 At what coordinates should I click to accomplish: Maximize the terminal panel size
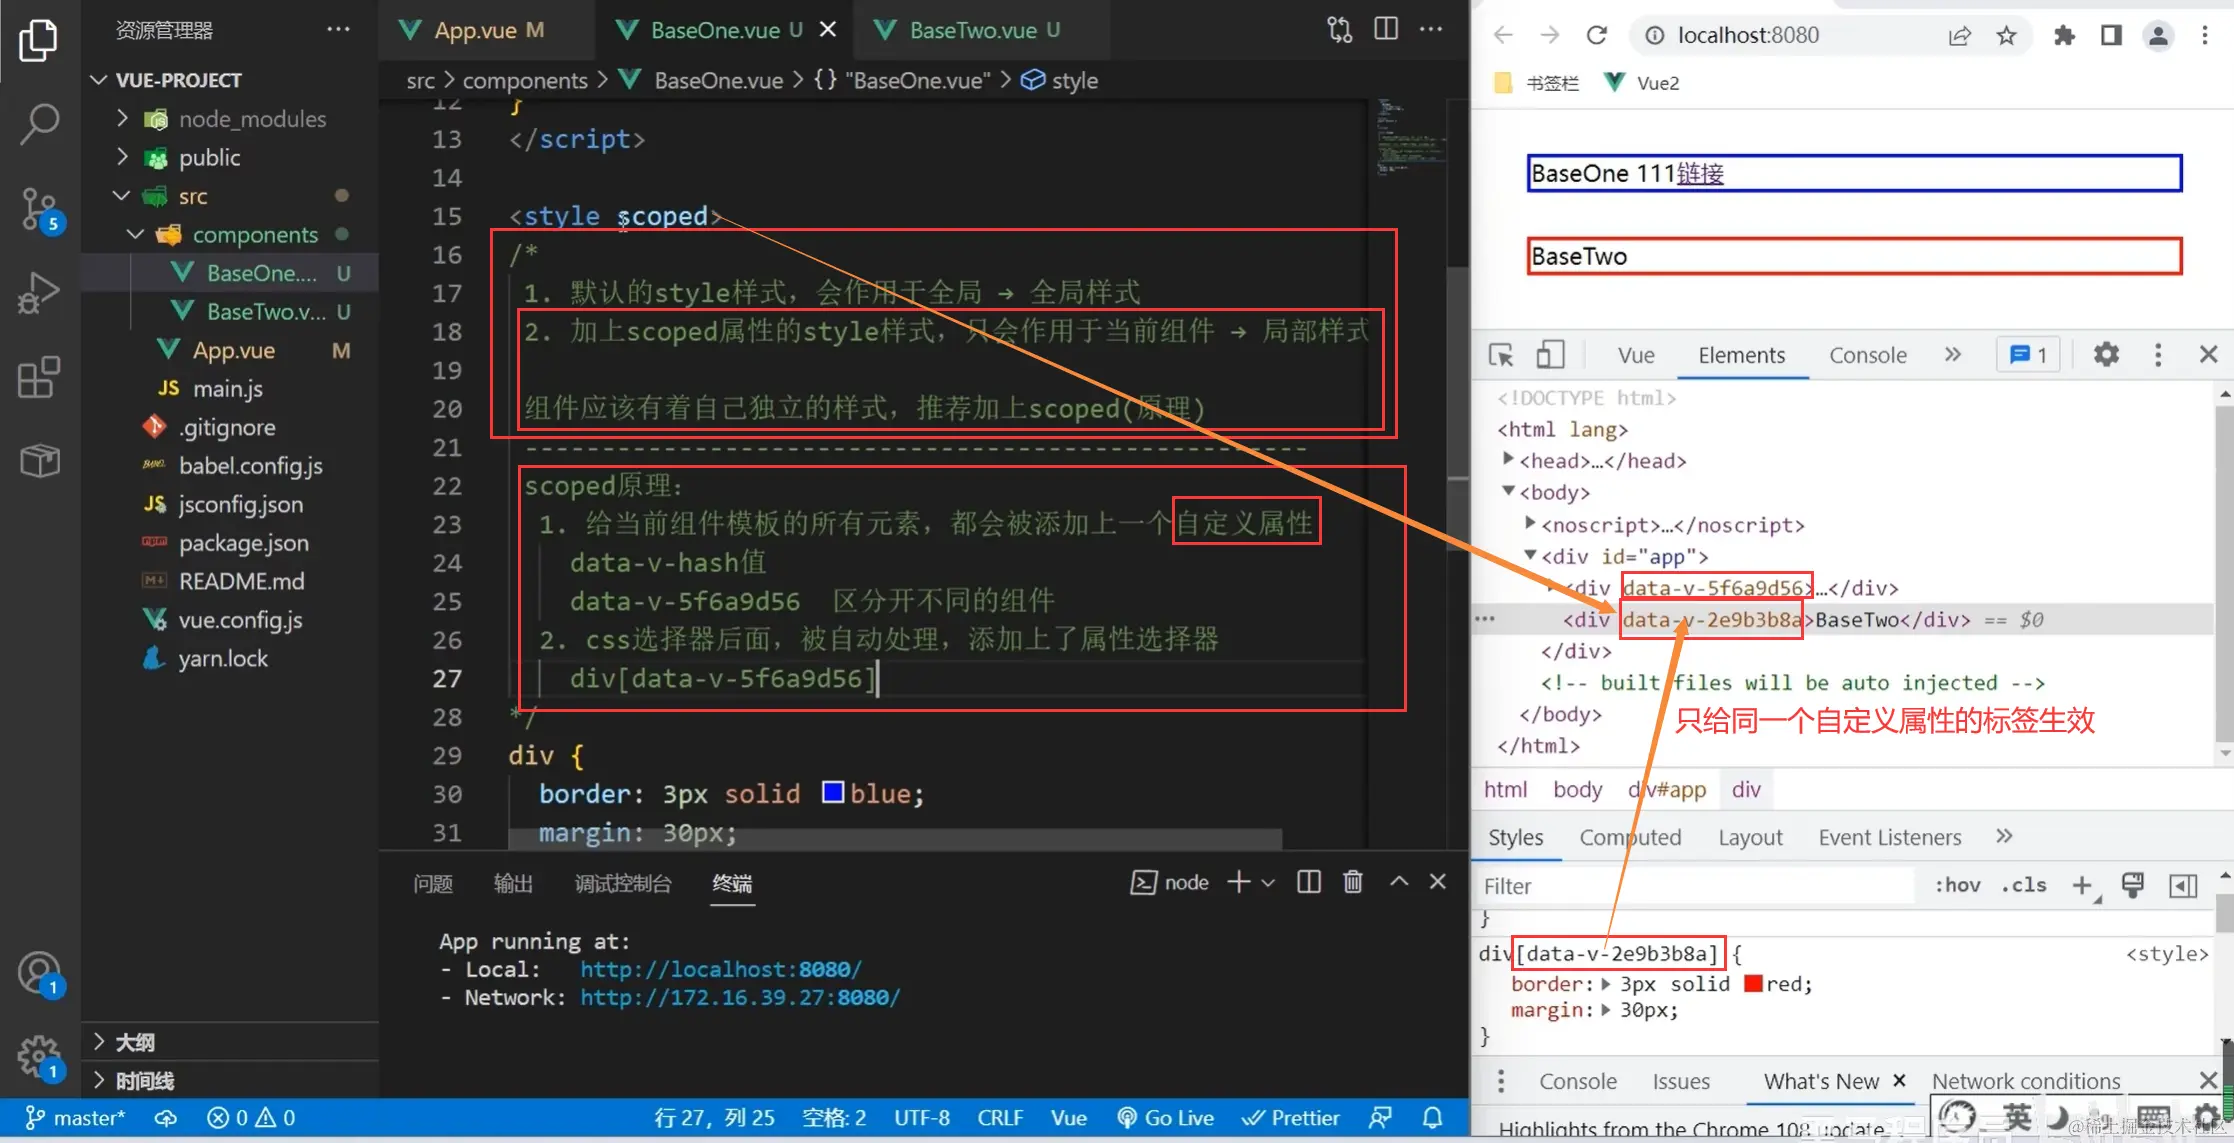pos(1399,881)
